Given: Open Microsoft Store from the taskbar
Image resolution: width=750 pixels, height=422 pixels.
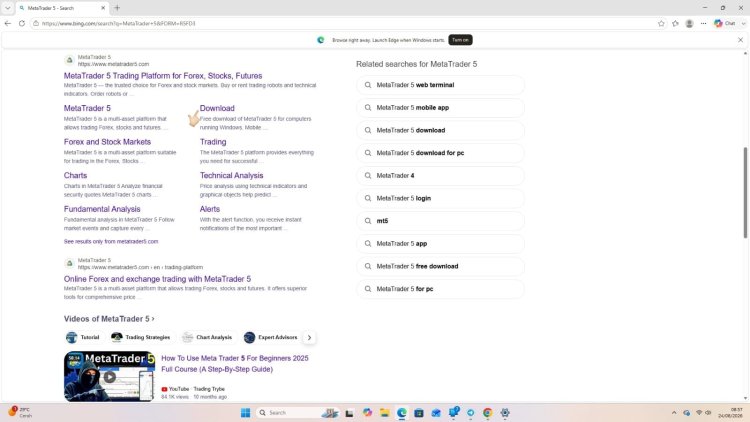Looking at the screenshot, I should (419, 413).
